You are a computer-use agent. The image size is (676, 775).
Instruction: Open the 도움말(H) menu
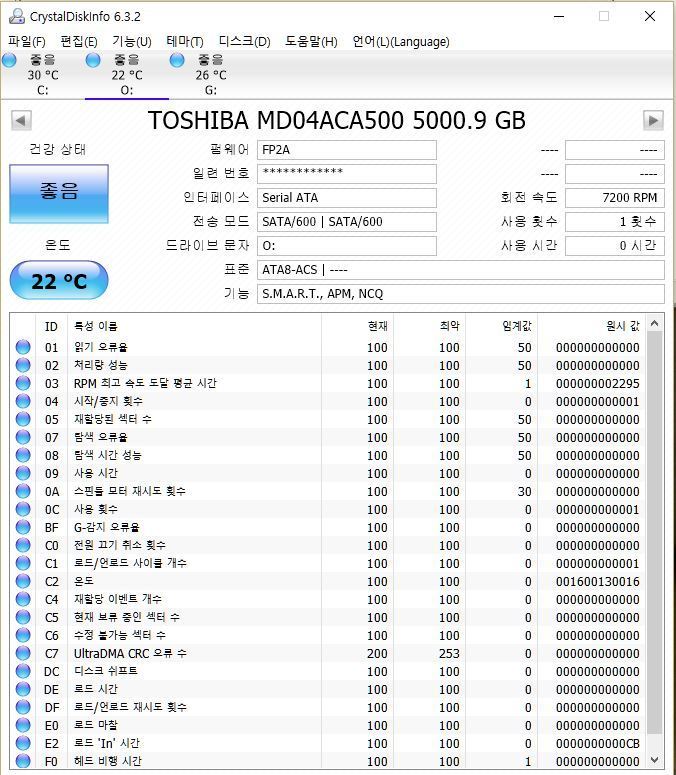(x=311, y=42)
